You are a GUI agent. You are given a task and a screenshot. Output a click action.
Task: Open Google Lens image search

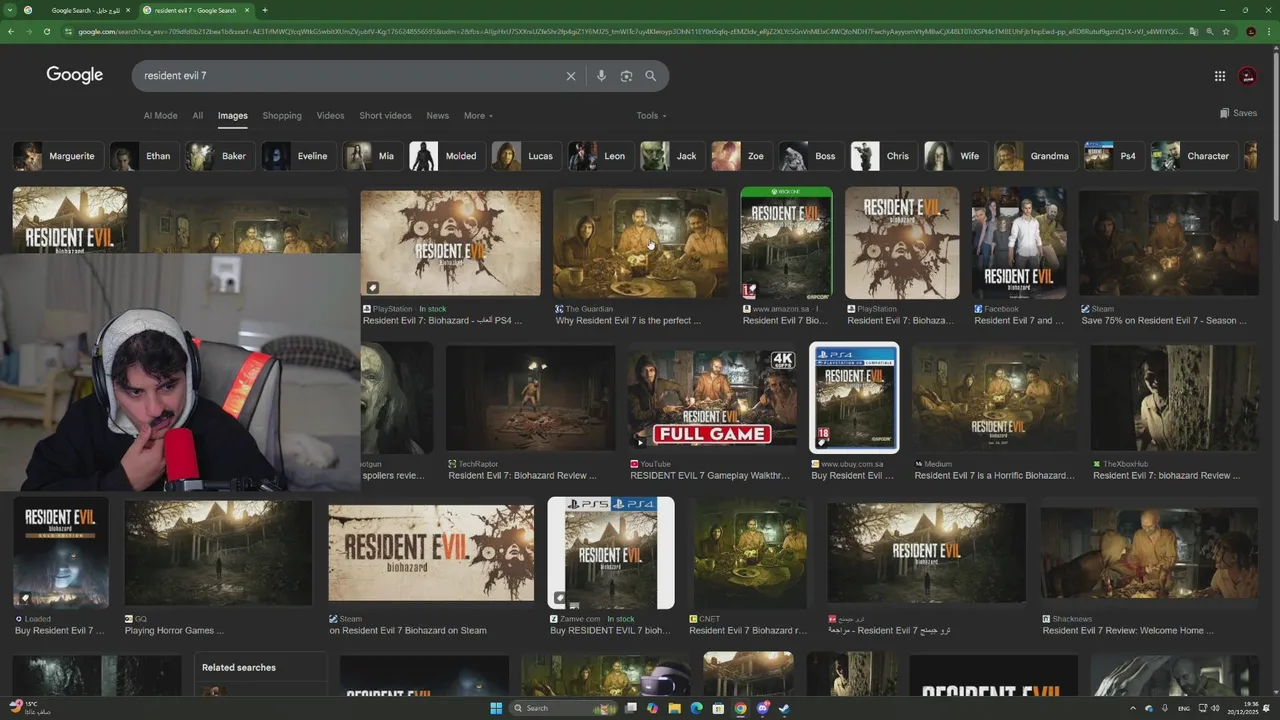coord(626,76)
